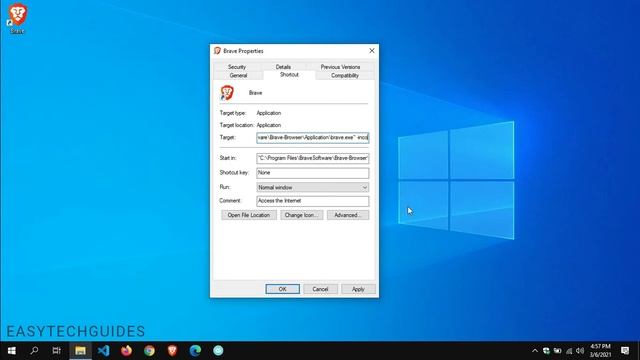640x360 pixels.
Task: Open the taskbar clock and date
Action: point(600,351)
